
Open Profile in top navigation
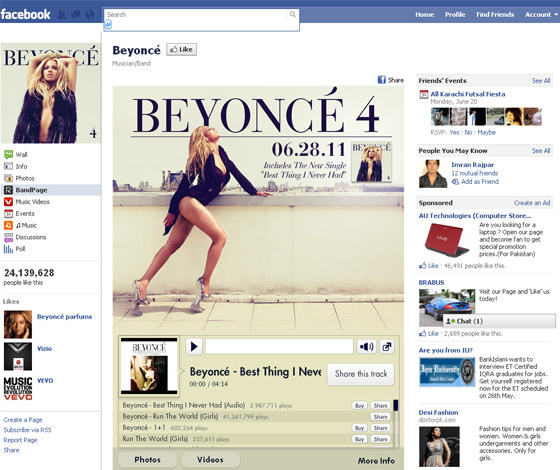[455, 15]
